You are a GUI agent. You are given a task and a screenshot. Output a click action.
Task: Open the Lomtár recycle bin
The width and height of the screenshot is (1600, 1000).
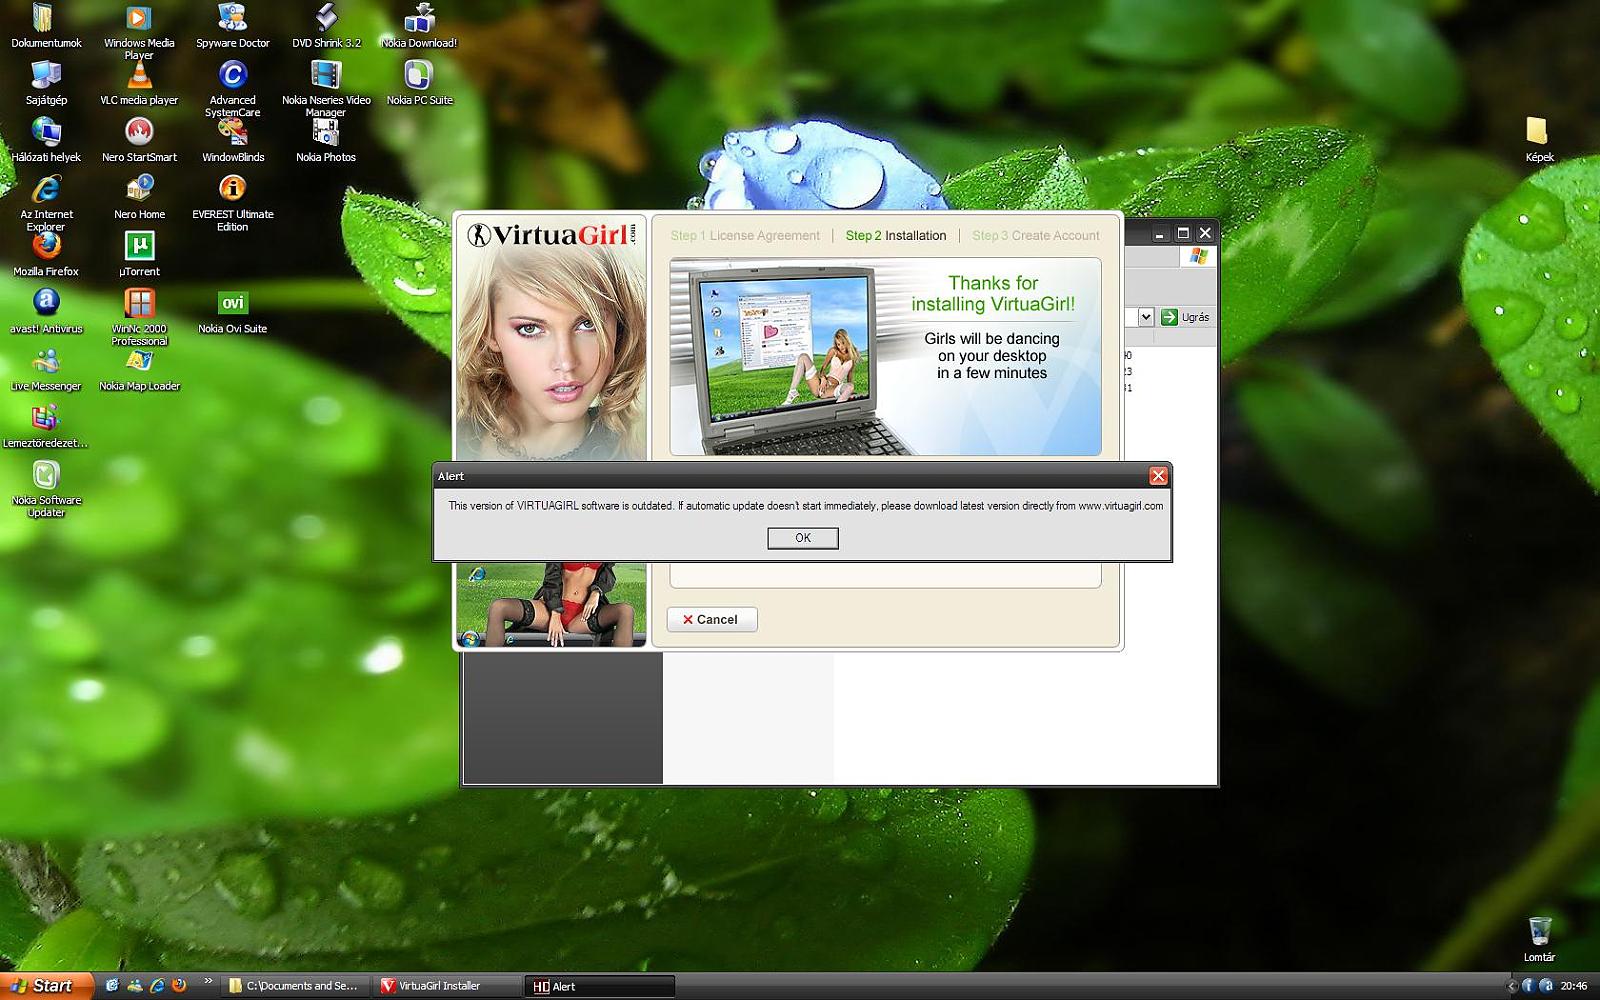(x=1539, y=941)
